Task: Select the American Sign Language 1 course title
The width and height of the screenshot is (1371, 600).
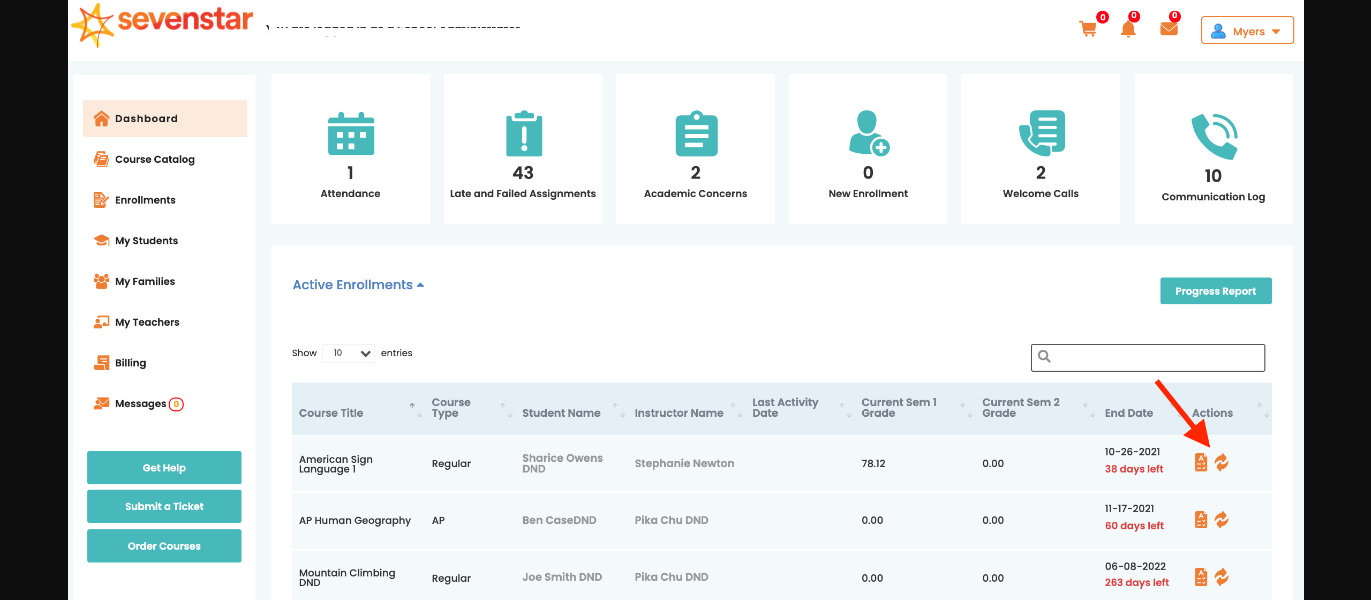Action: [336, 464]
